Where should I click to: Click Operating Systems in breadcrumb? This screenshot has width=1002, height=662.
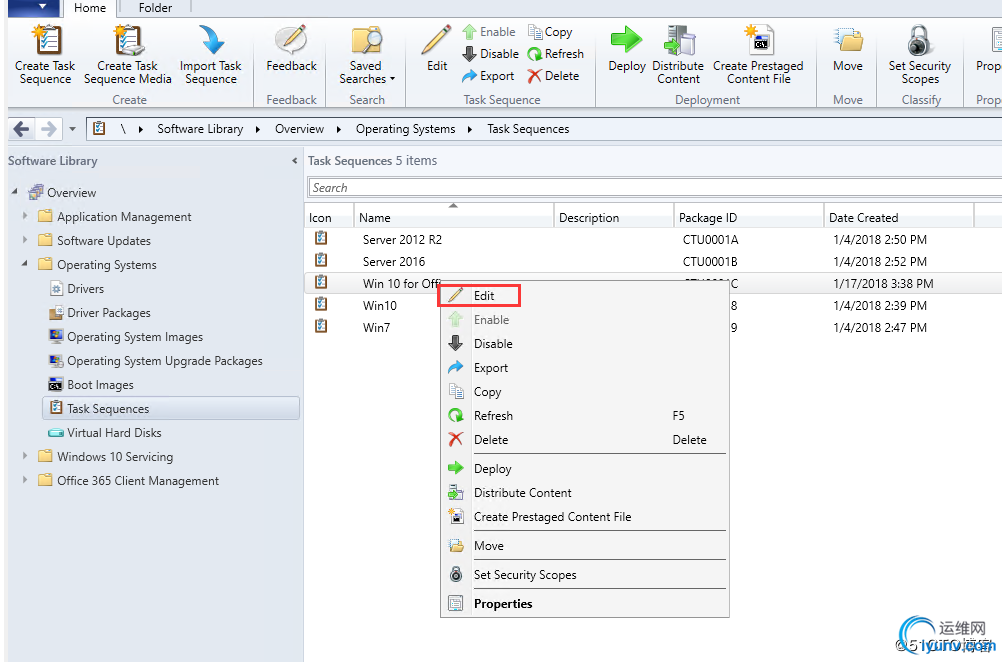coord(405,129)
